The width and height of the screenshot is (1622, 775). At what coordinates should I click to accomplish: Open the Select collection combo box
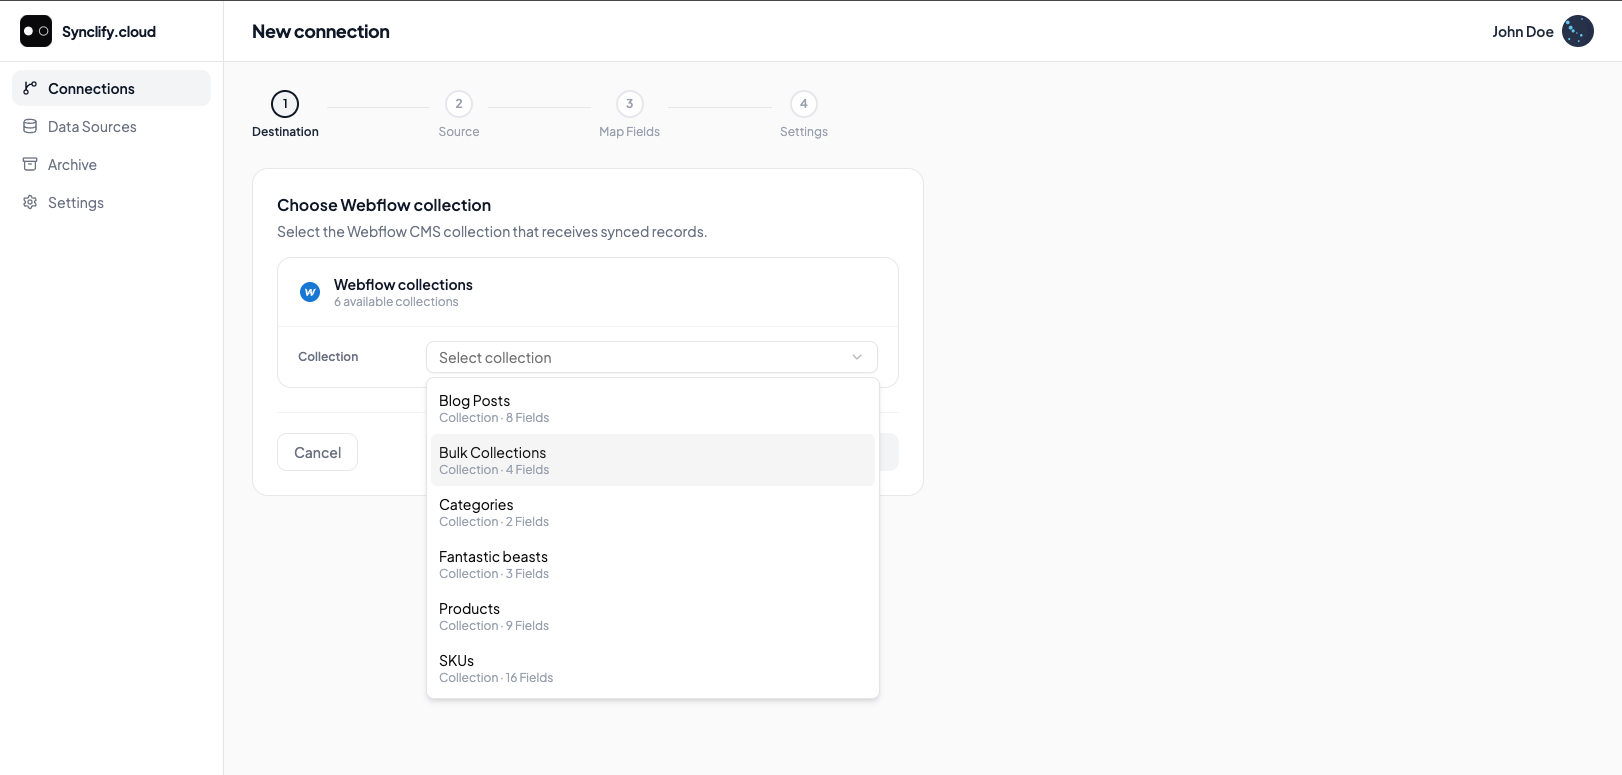(x=652, y=357)
